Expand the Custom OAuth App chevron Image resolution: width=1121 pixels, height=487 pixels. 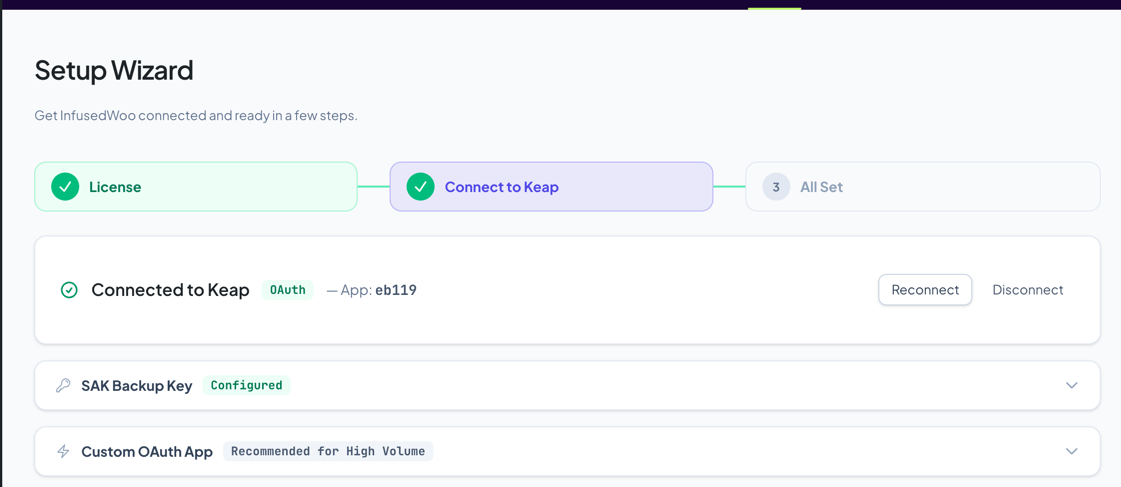coord(1071,451)
